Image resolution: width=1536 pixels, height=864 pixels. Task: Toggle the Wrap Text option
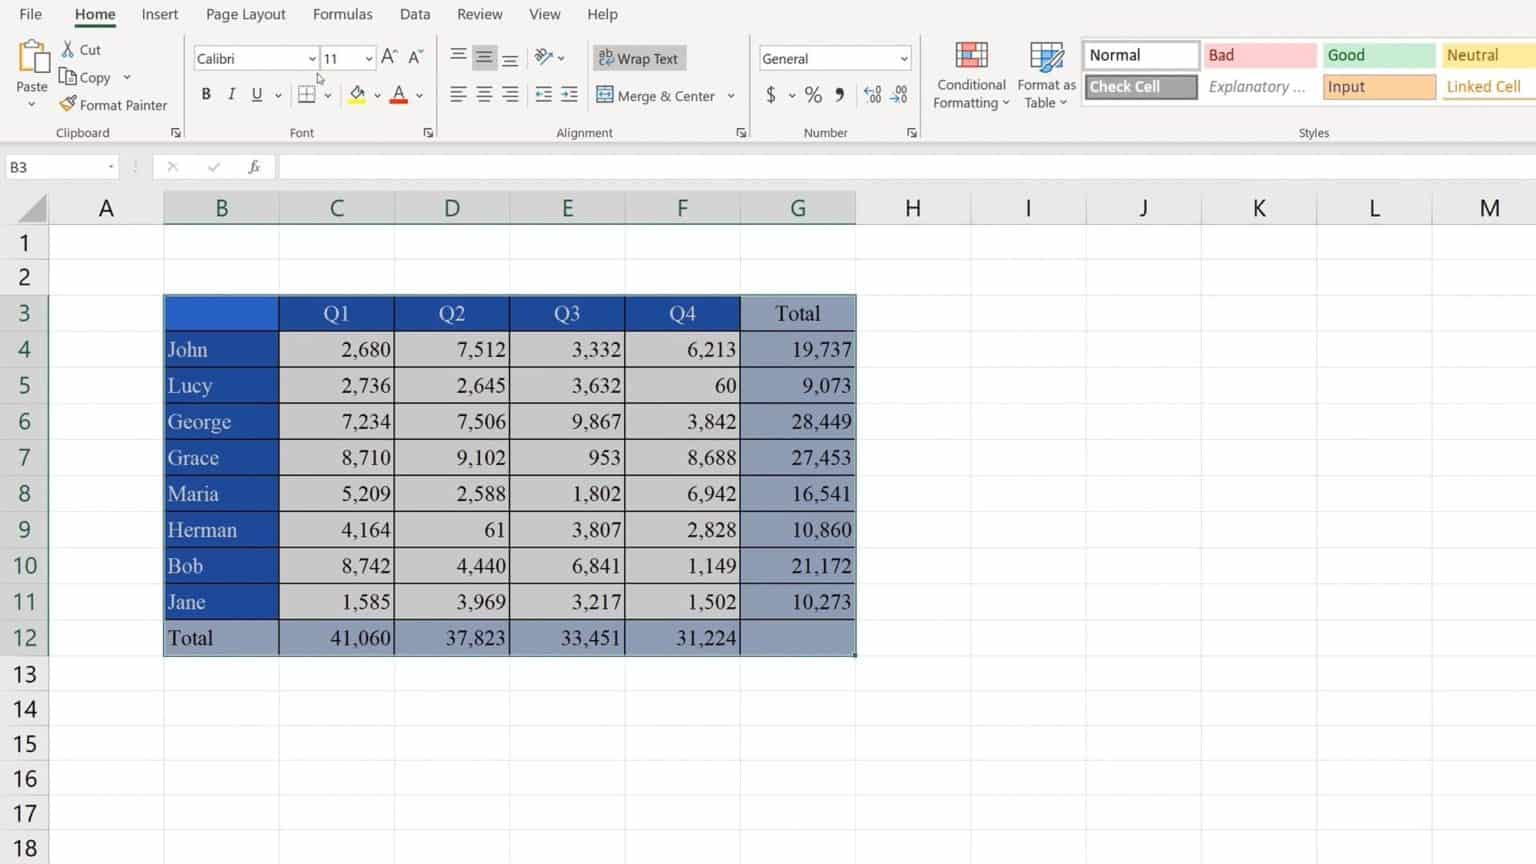click(x=639, y=58)
